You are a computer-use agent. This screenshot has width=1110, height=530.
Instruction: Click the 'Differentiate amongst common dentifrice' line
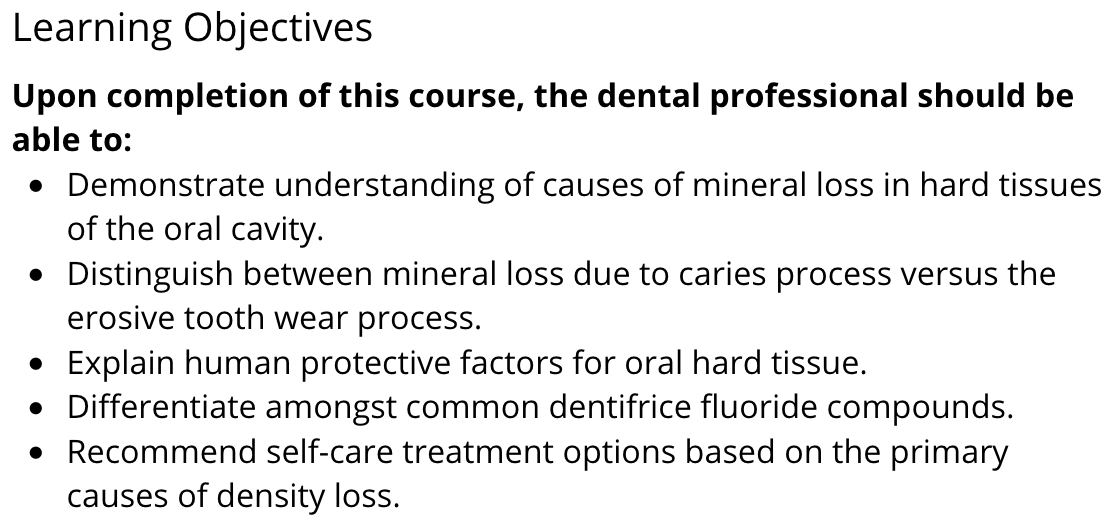pyautogui.click(x=540, y=407)
